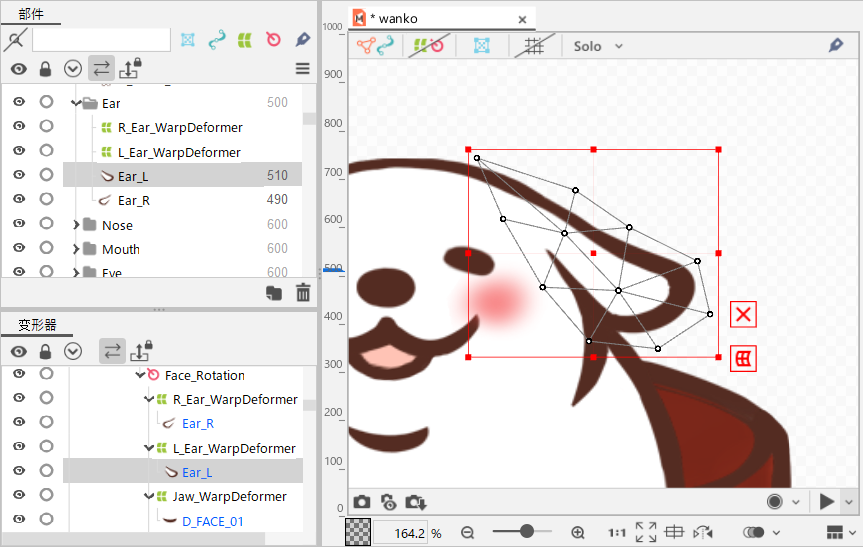The image size is (863, 547).
Task: Click the red X button beside the mesh
Action: coord(743,315)
